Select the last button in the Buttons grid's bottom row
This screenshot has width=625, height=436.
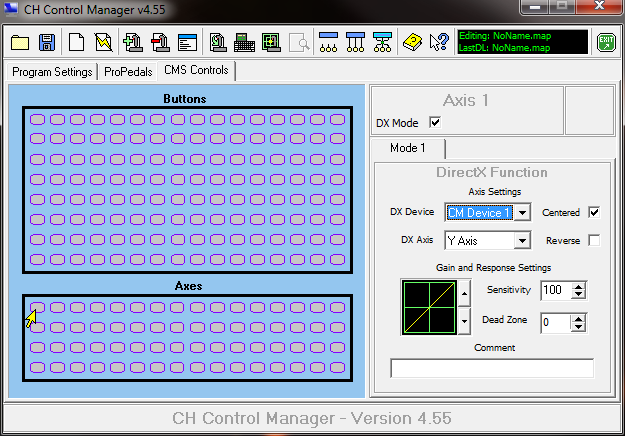(x=338, y=259)
